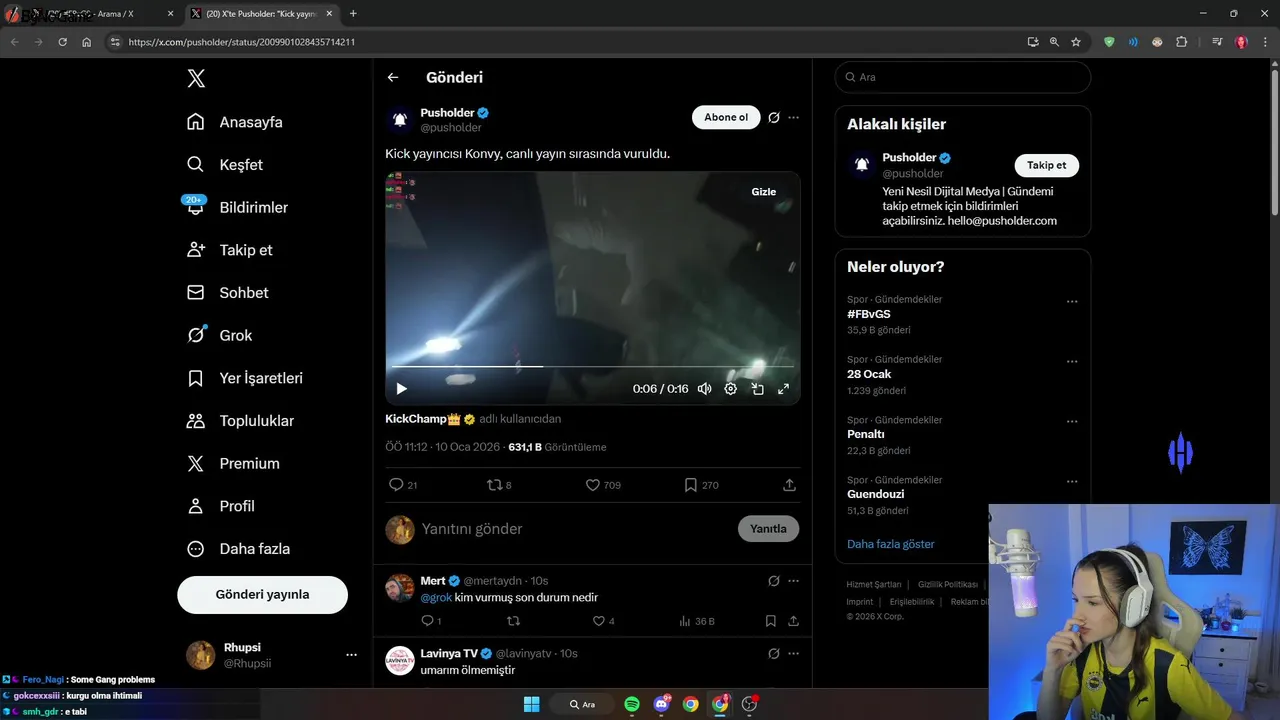Open Takip et in sidebar
The height and width of the screenshot is (720, 1280).
230,250
